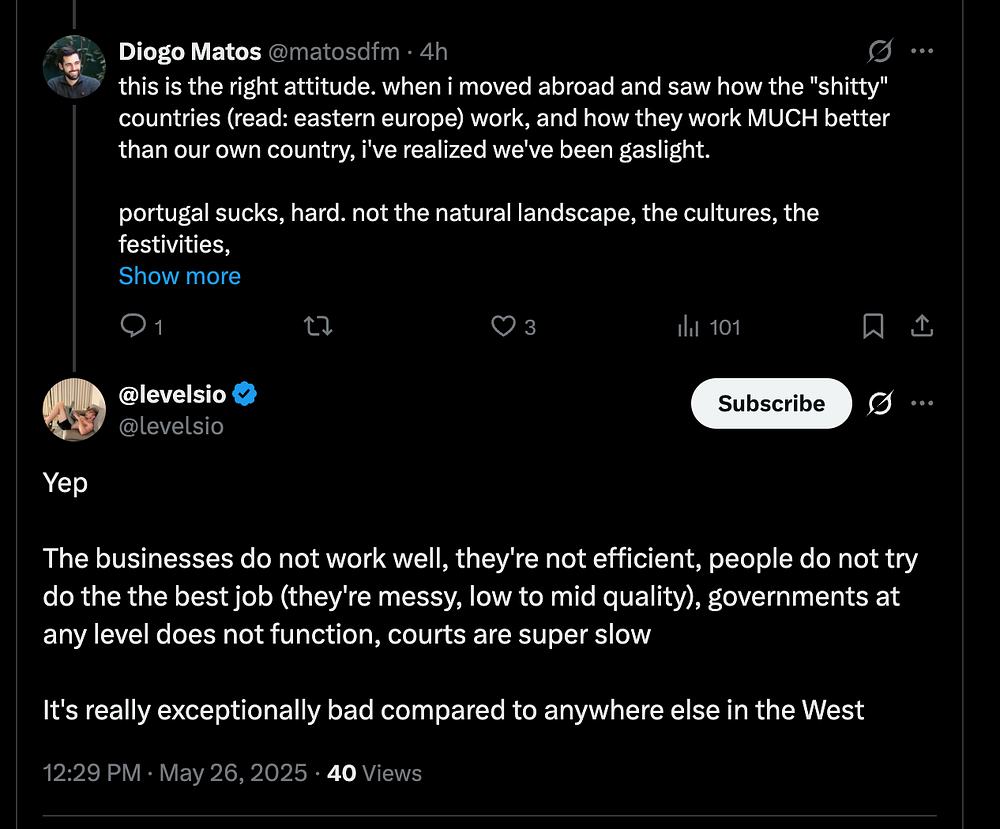Screen dimensions: 1000x829
Task: Open more options on levelsio's tweet
Action: pos(923,403)
